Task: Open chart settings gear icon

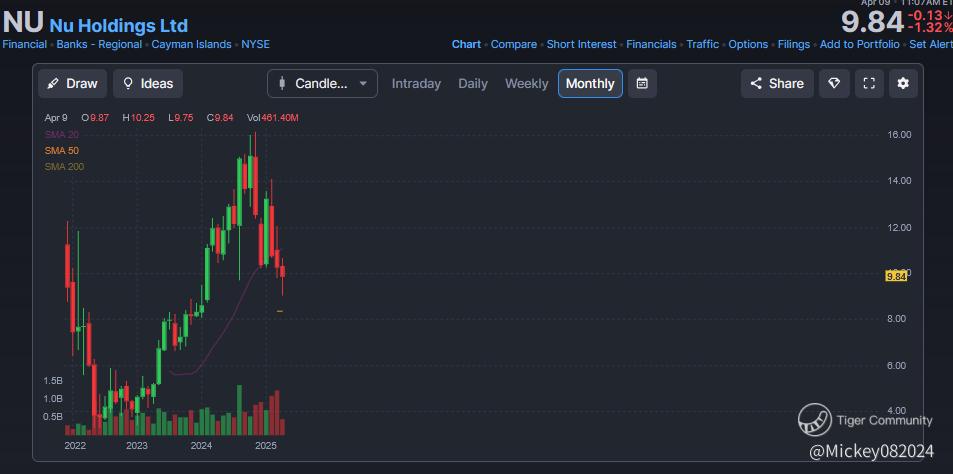Action: click(x=903, y=84)
